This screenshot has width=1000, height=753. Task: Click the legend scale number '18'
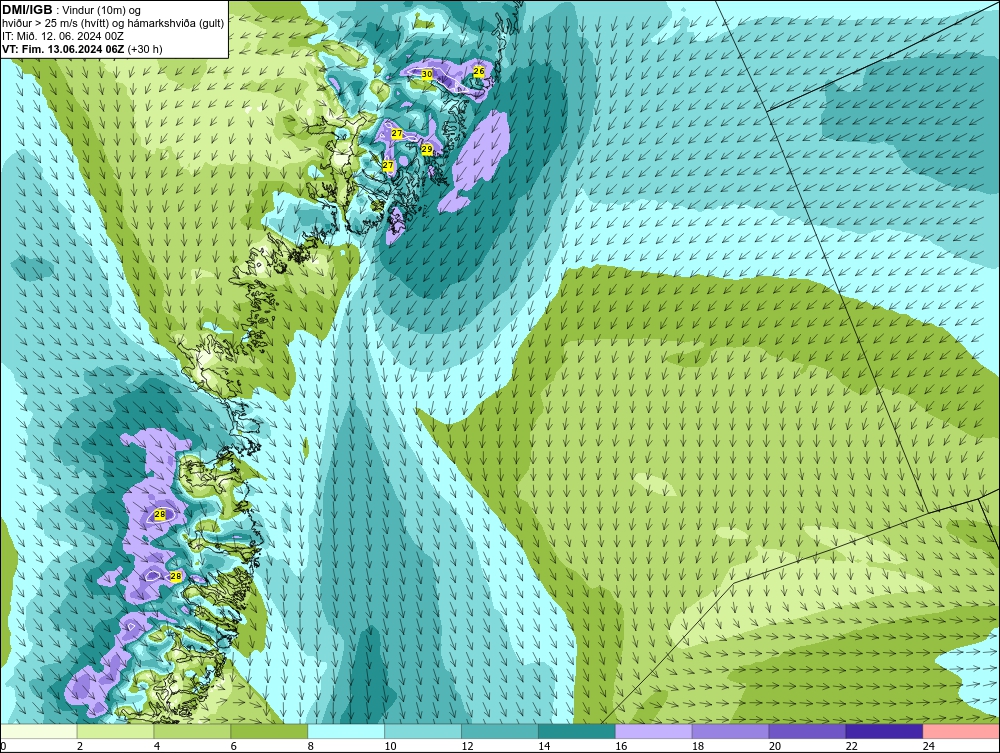click(698, 746)
